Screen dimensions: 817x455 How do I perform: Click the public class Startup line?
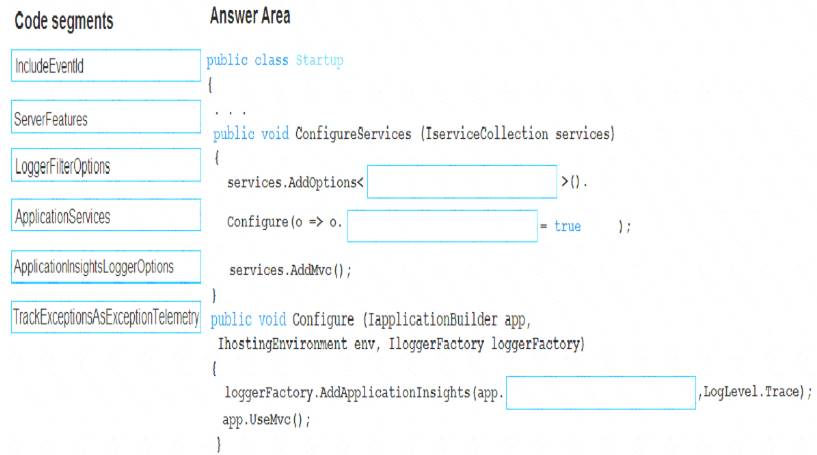click(275, 61)
